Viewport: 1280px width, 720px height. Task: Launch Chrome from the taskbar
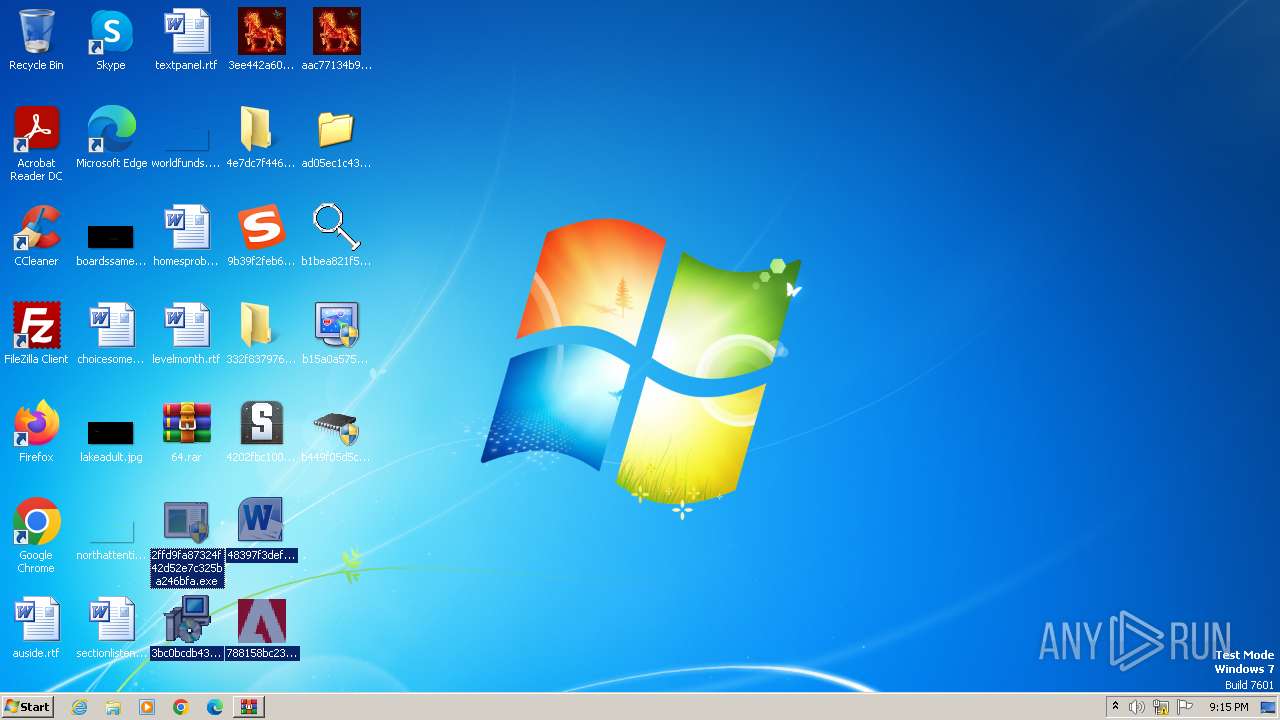[x=181, y=707]
